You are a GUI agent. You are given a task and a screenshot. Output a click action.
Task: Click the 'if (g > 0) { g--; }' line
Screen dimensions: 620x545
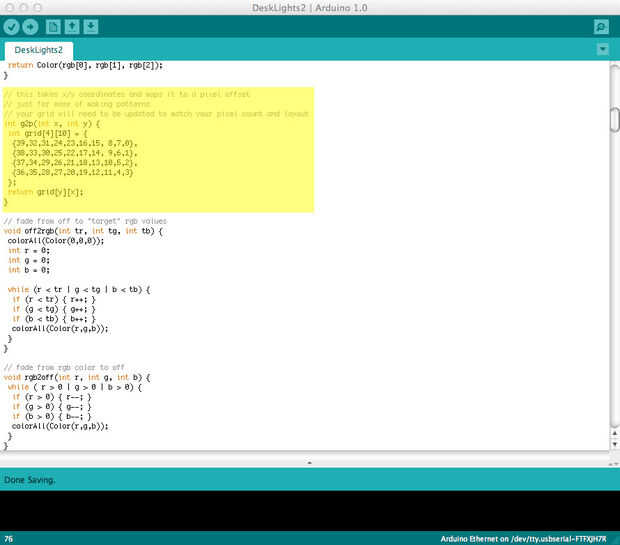52,407
